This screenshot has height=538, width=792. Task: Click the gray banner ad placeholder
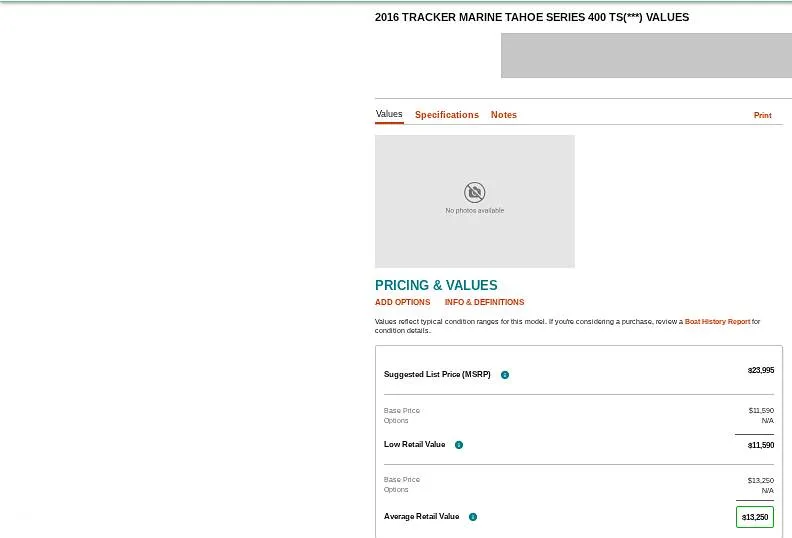click(x=646, y=56)
